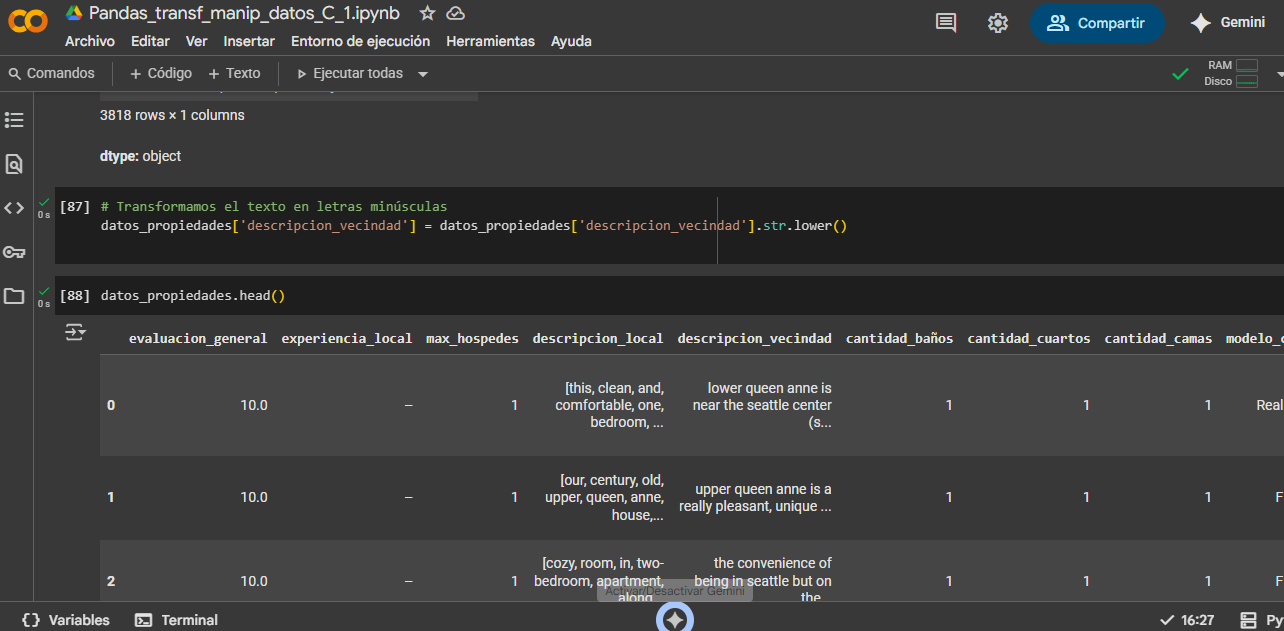Open the table of contents sidebar

[x=14, y=120]
